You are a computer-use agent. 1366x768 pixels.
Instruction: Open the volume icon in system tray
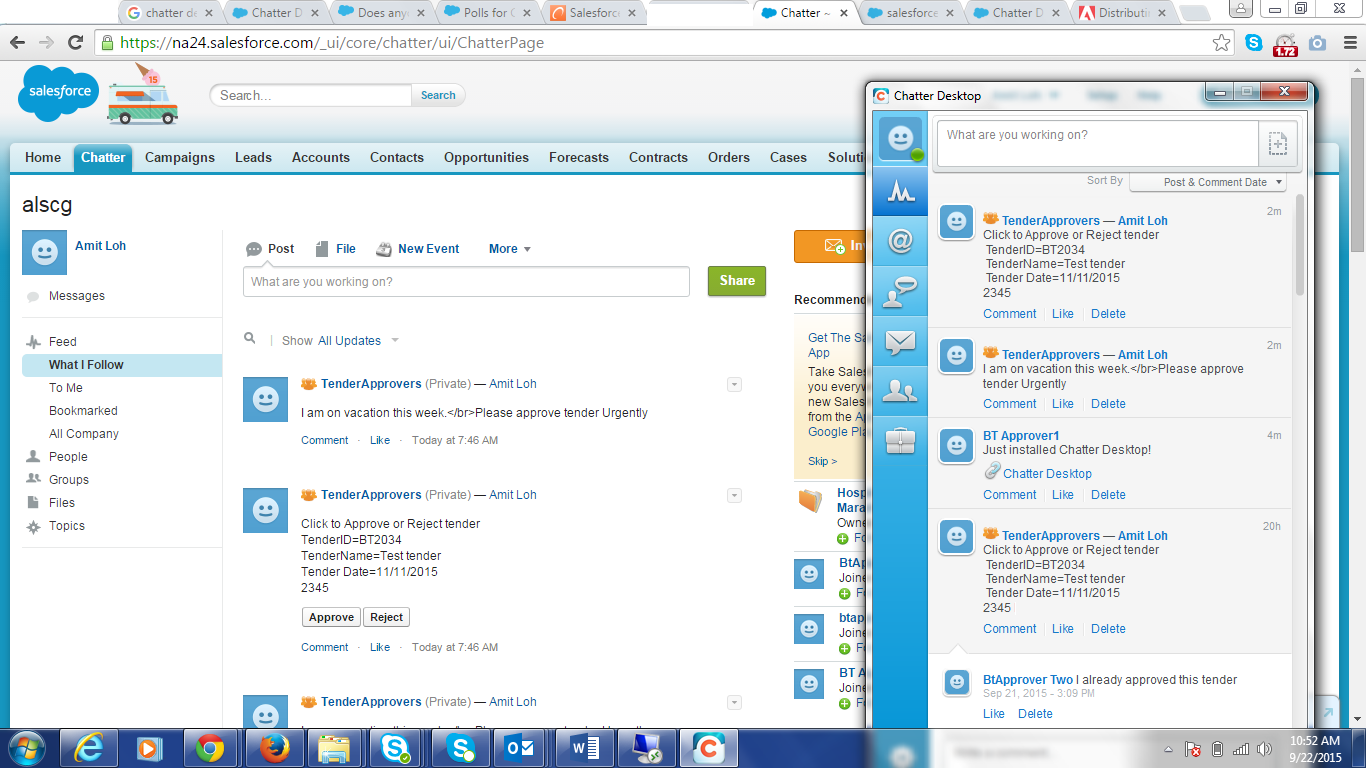tap(1265, 749)
